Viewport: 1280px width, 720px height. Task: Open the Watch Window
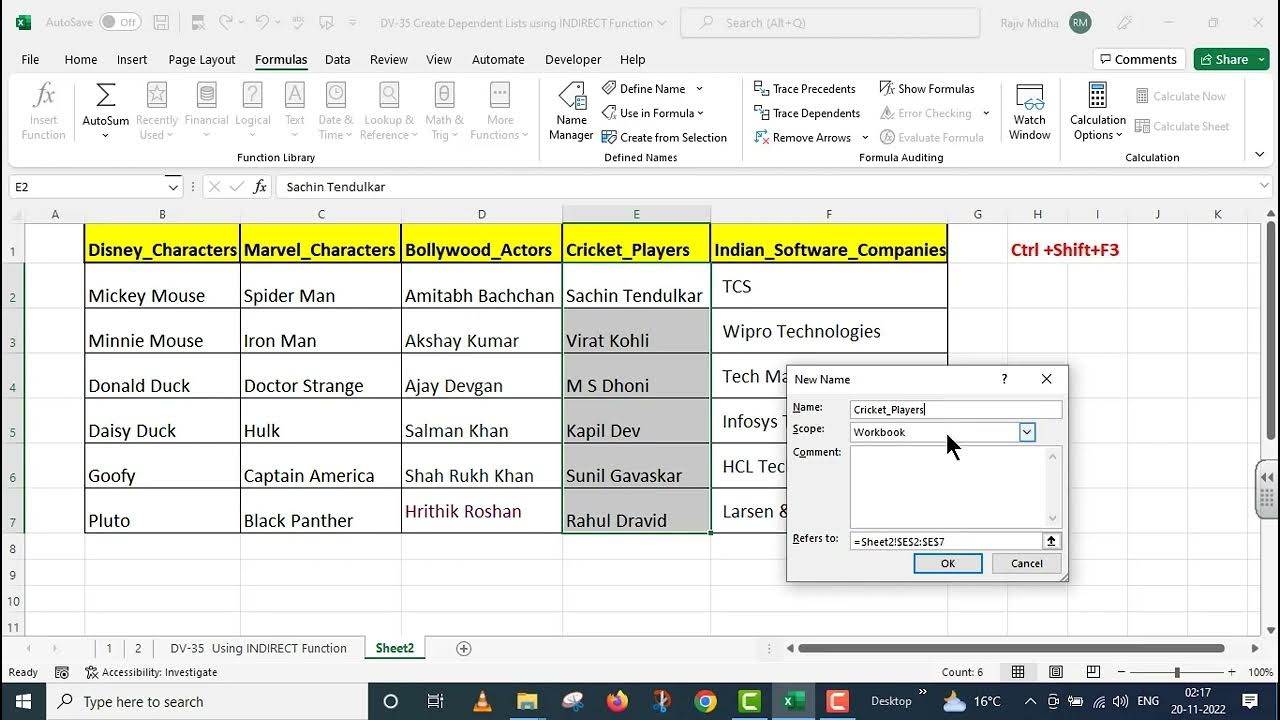point(1029,111)
